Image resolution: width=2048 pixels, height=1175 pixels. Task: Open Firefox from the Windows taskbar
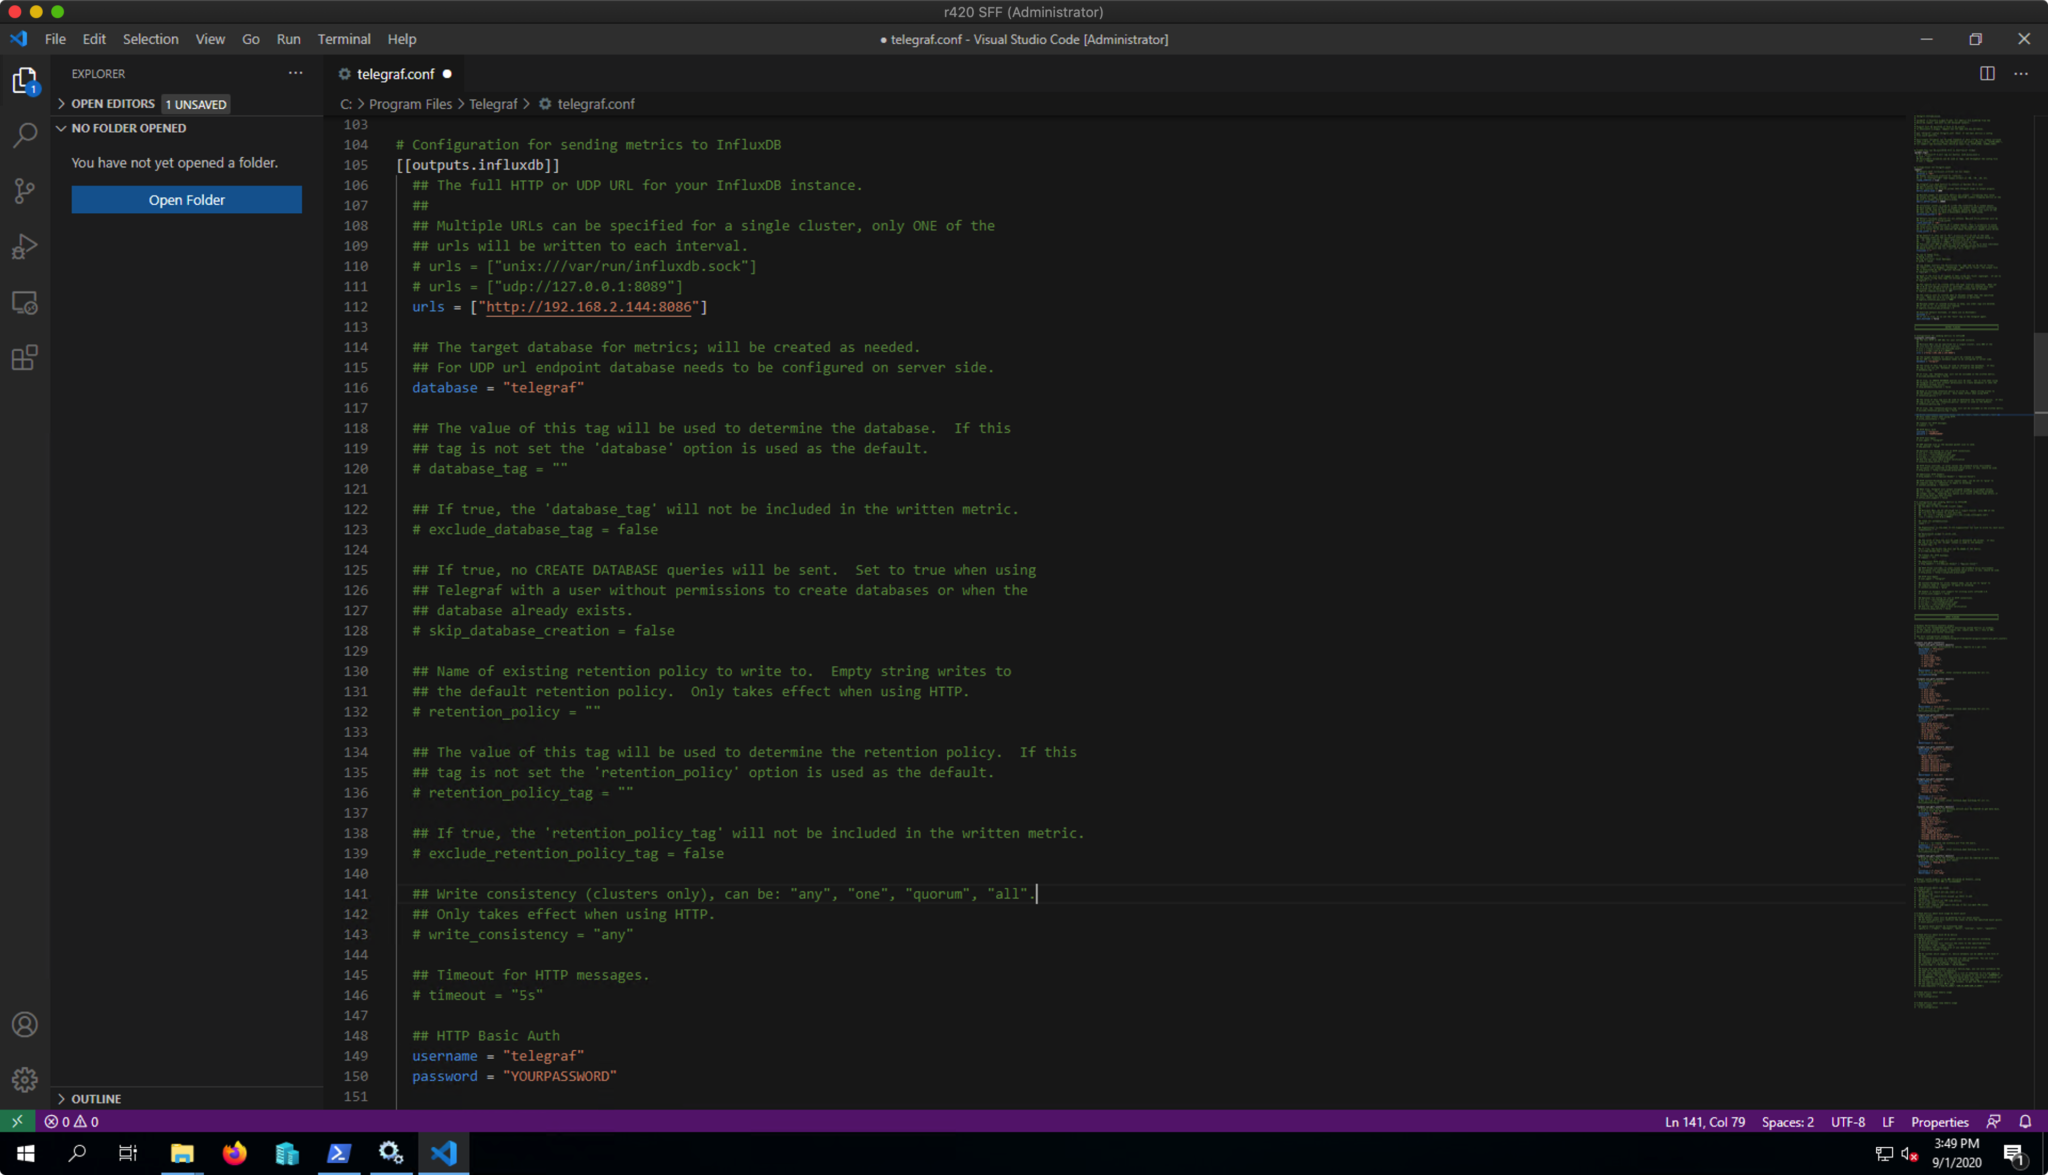[235, 1153]
